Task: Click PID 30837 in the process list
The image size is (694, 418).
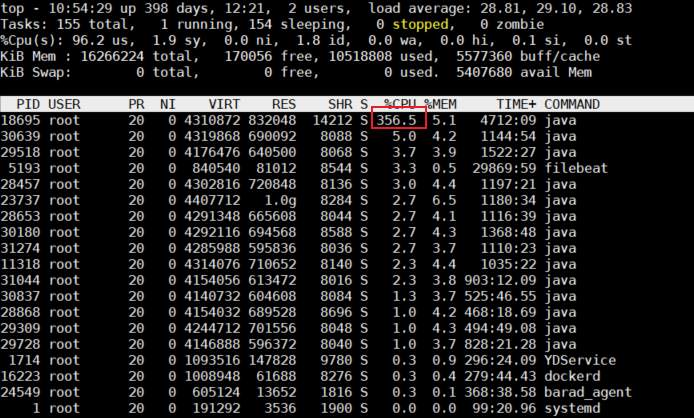Action: [x=20, y=296]
